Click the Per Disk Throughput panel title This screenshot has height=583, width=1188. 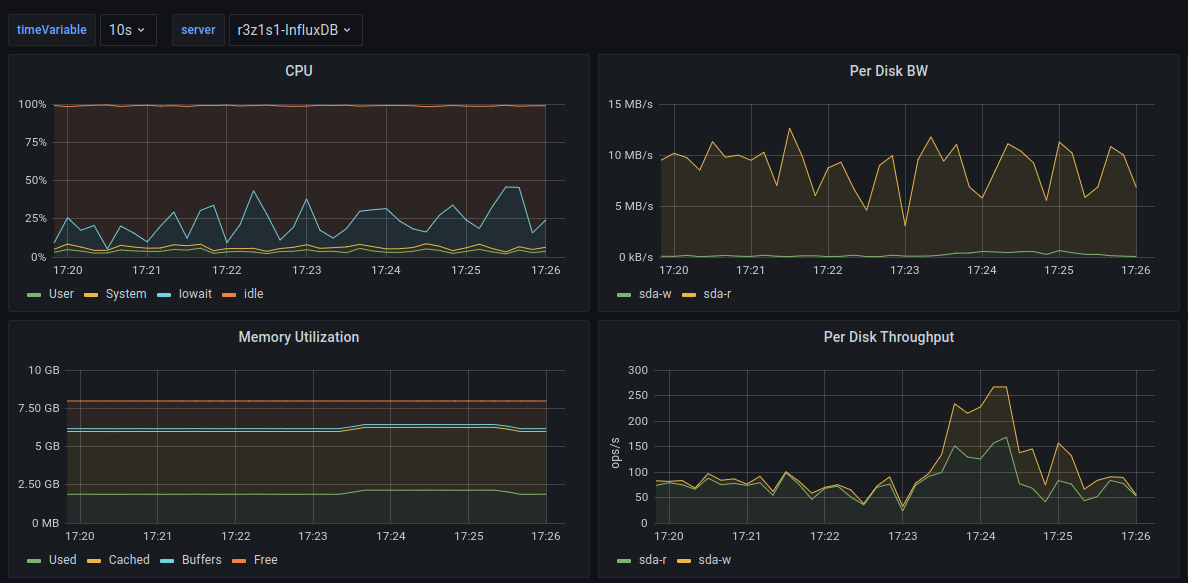pyautogui.click(x=888, y=337)
